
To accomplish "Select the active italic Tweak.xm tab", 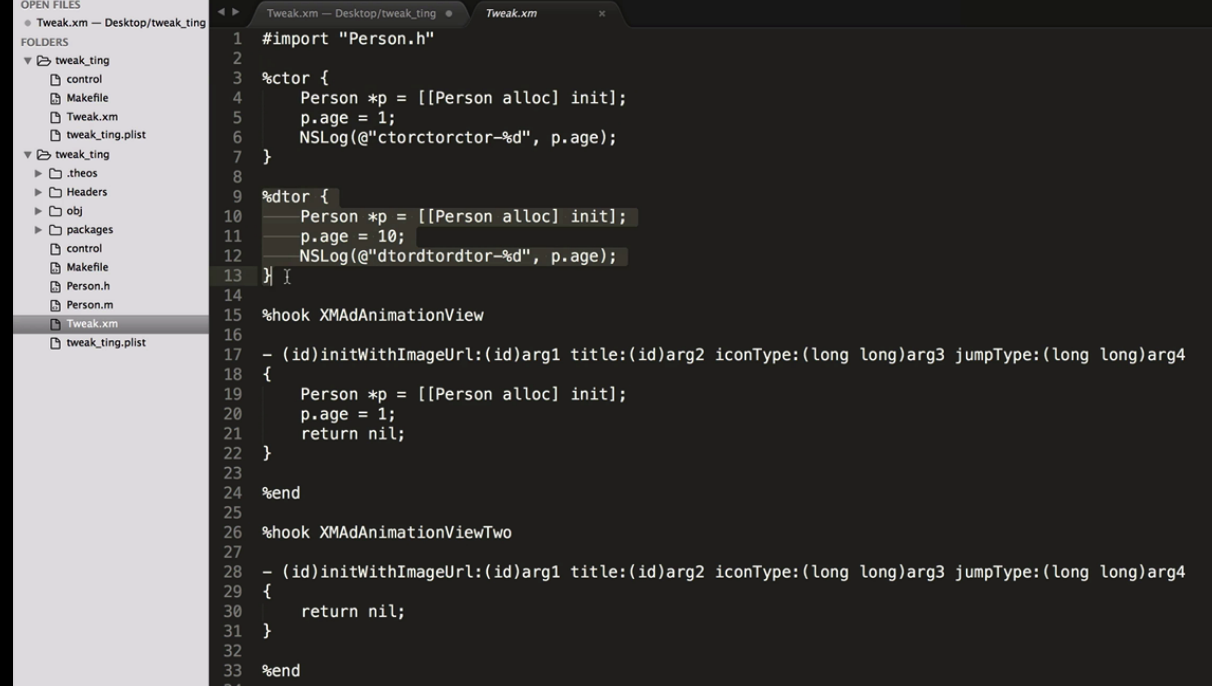I will click(x=511, y=14).
